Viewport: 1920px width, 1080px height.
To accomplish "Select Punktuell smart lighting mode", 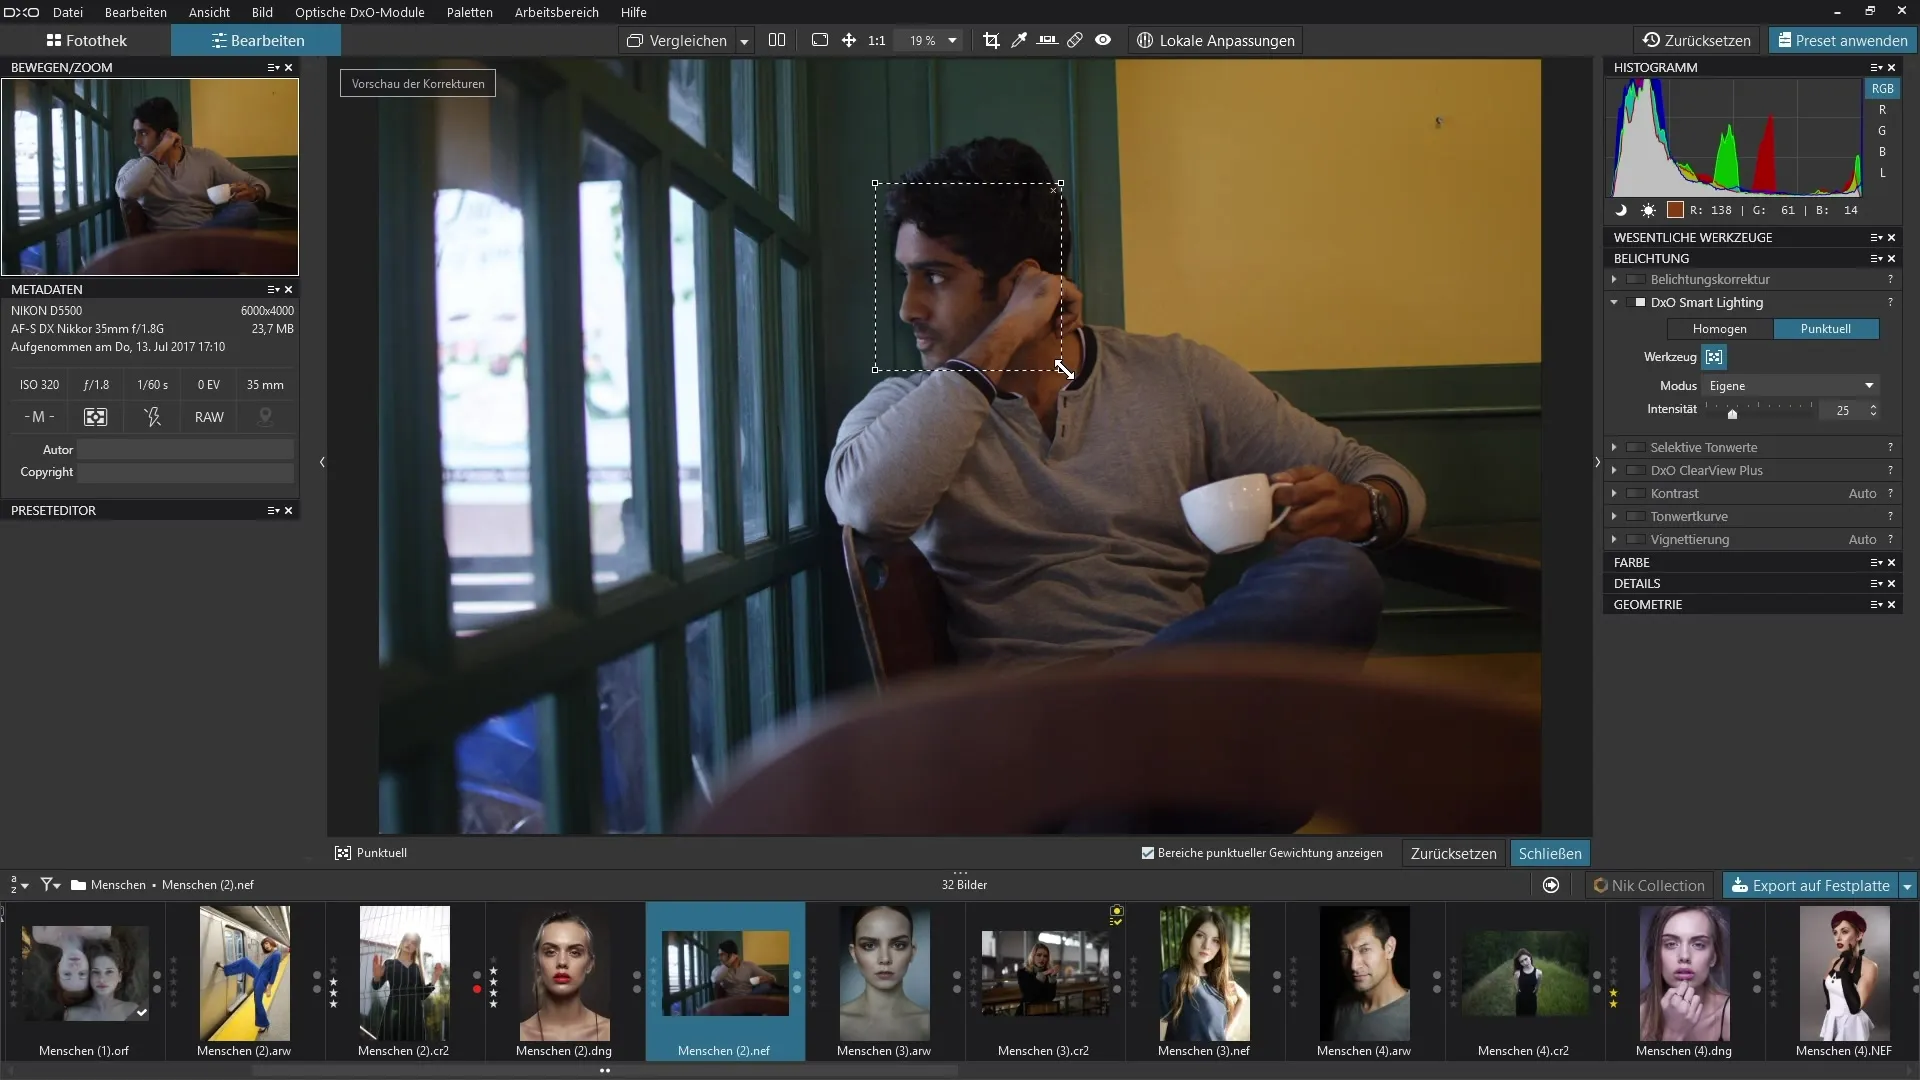I will click(x=1825, y=329).
